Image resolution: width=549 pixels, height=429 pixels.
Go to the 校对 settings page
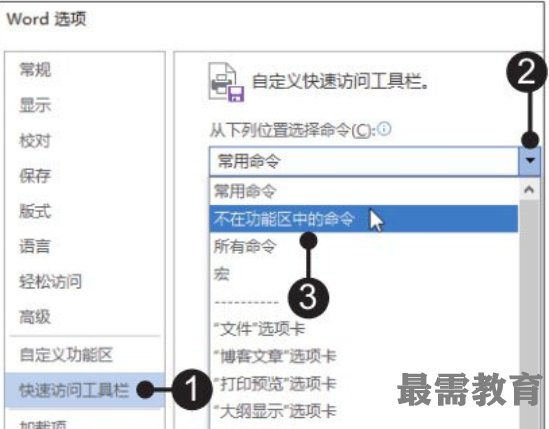pyautogui.click(x=35, y=141)
